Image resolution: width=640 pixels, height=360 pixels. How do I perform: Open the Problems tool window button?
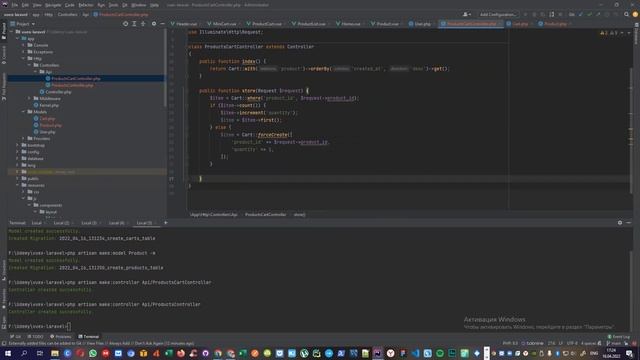60,337
